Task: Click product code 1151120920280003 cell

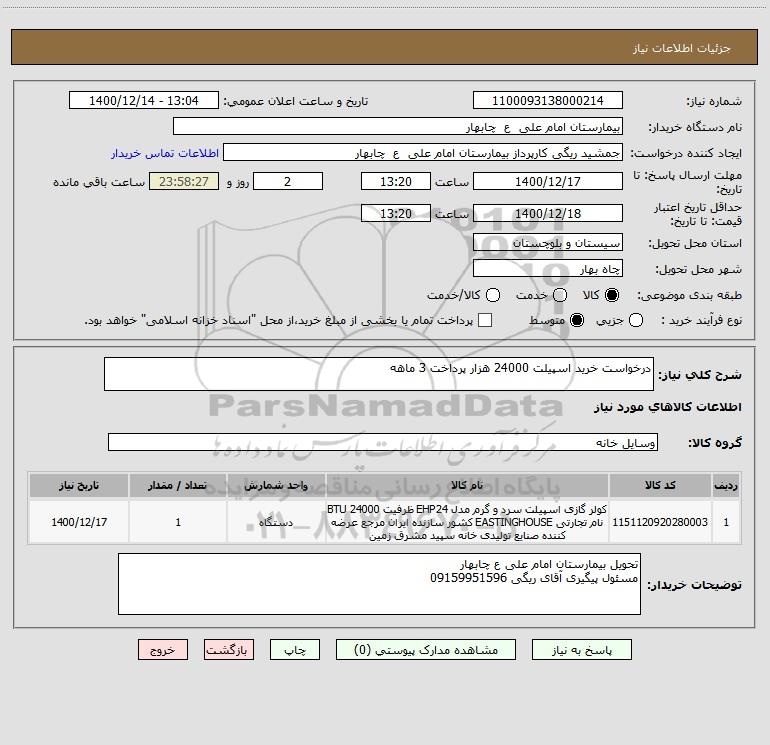Action: [660, 522]
